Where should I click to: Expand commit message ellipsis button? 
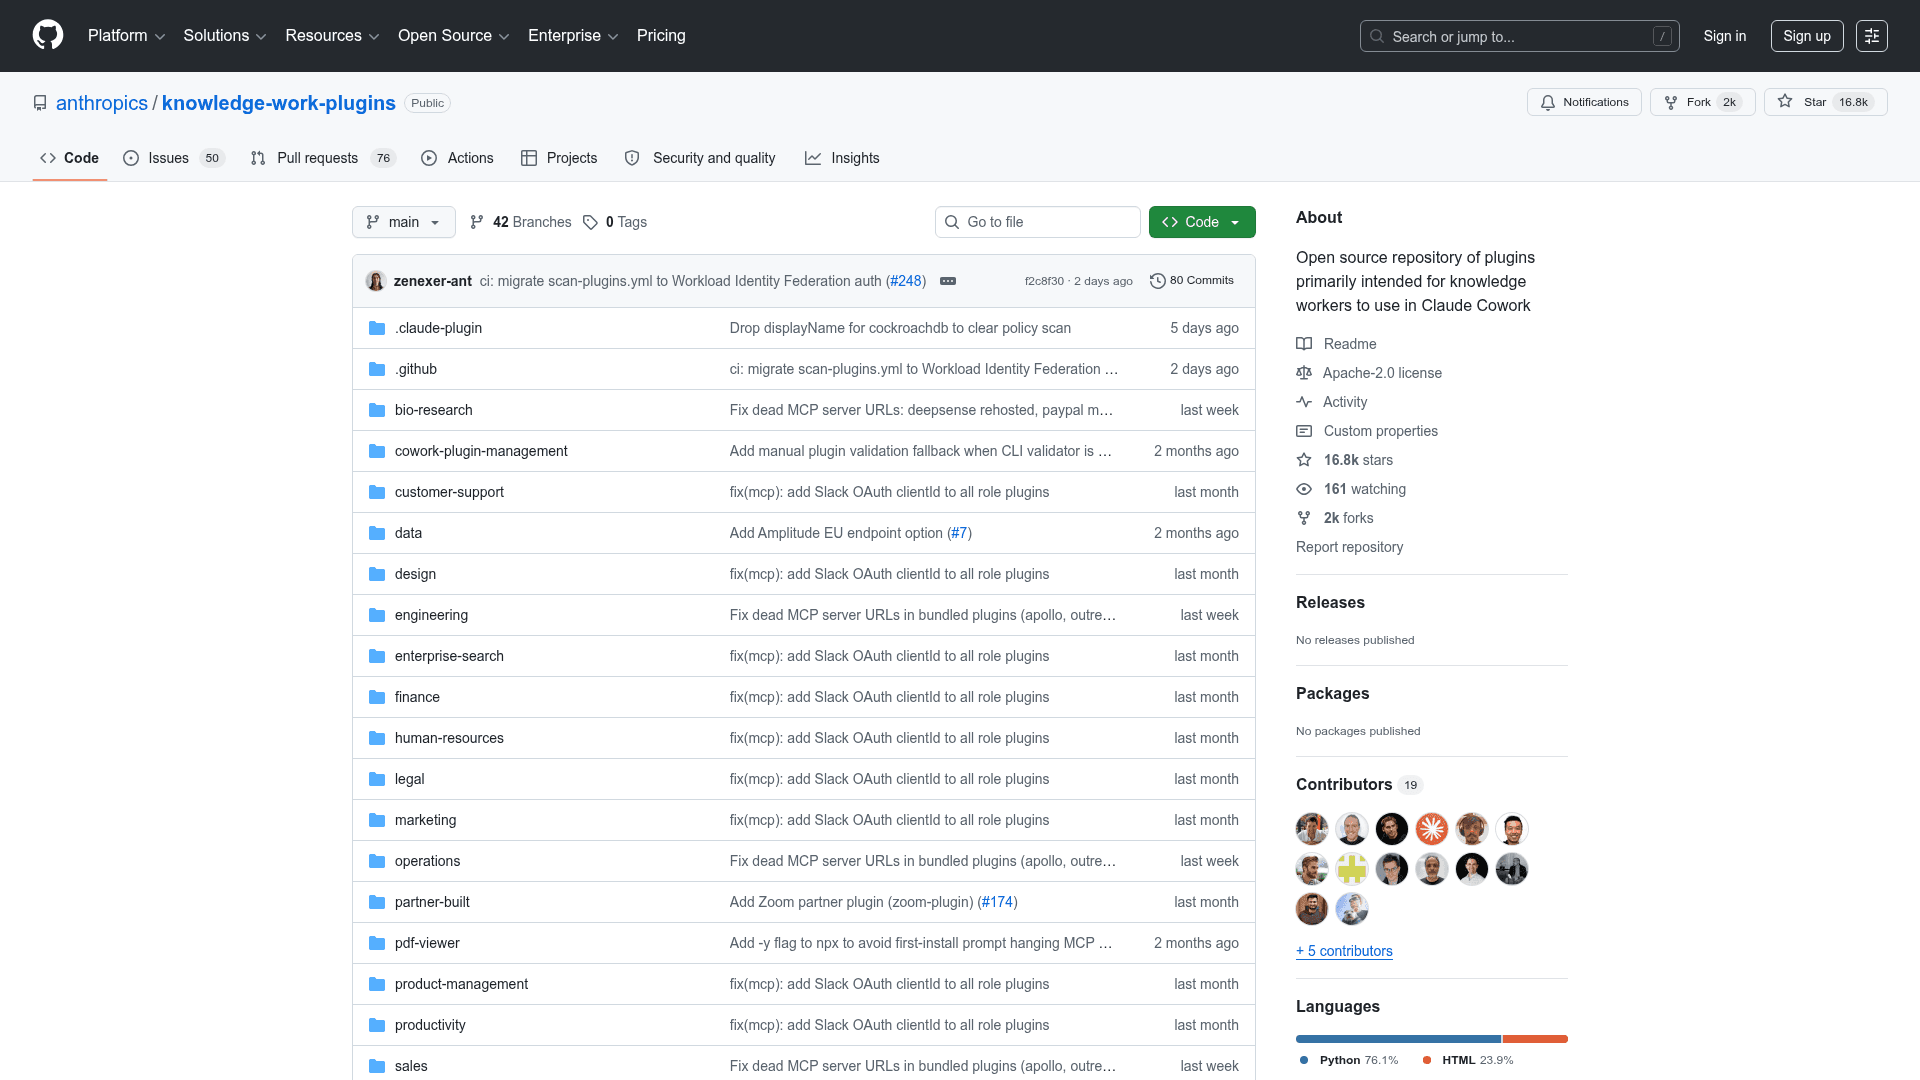click(948, 281)
